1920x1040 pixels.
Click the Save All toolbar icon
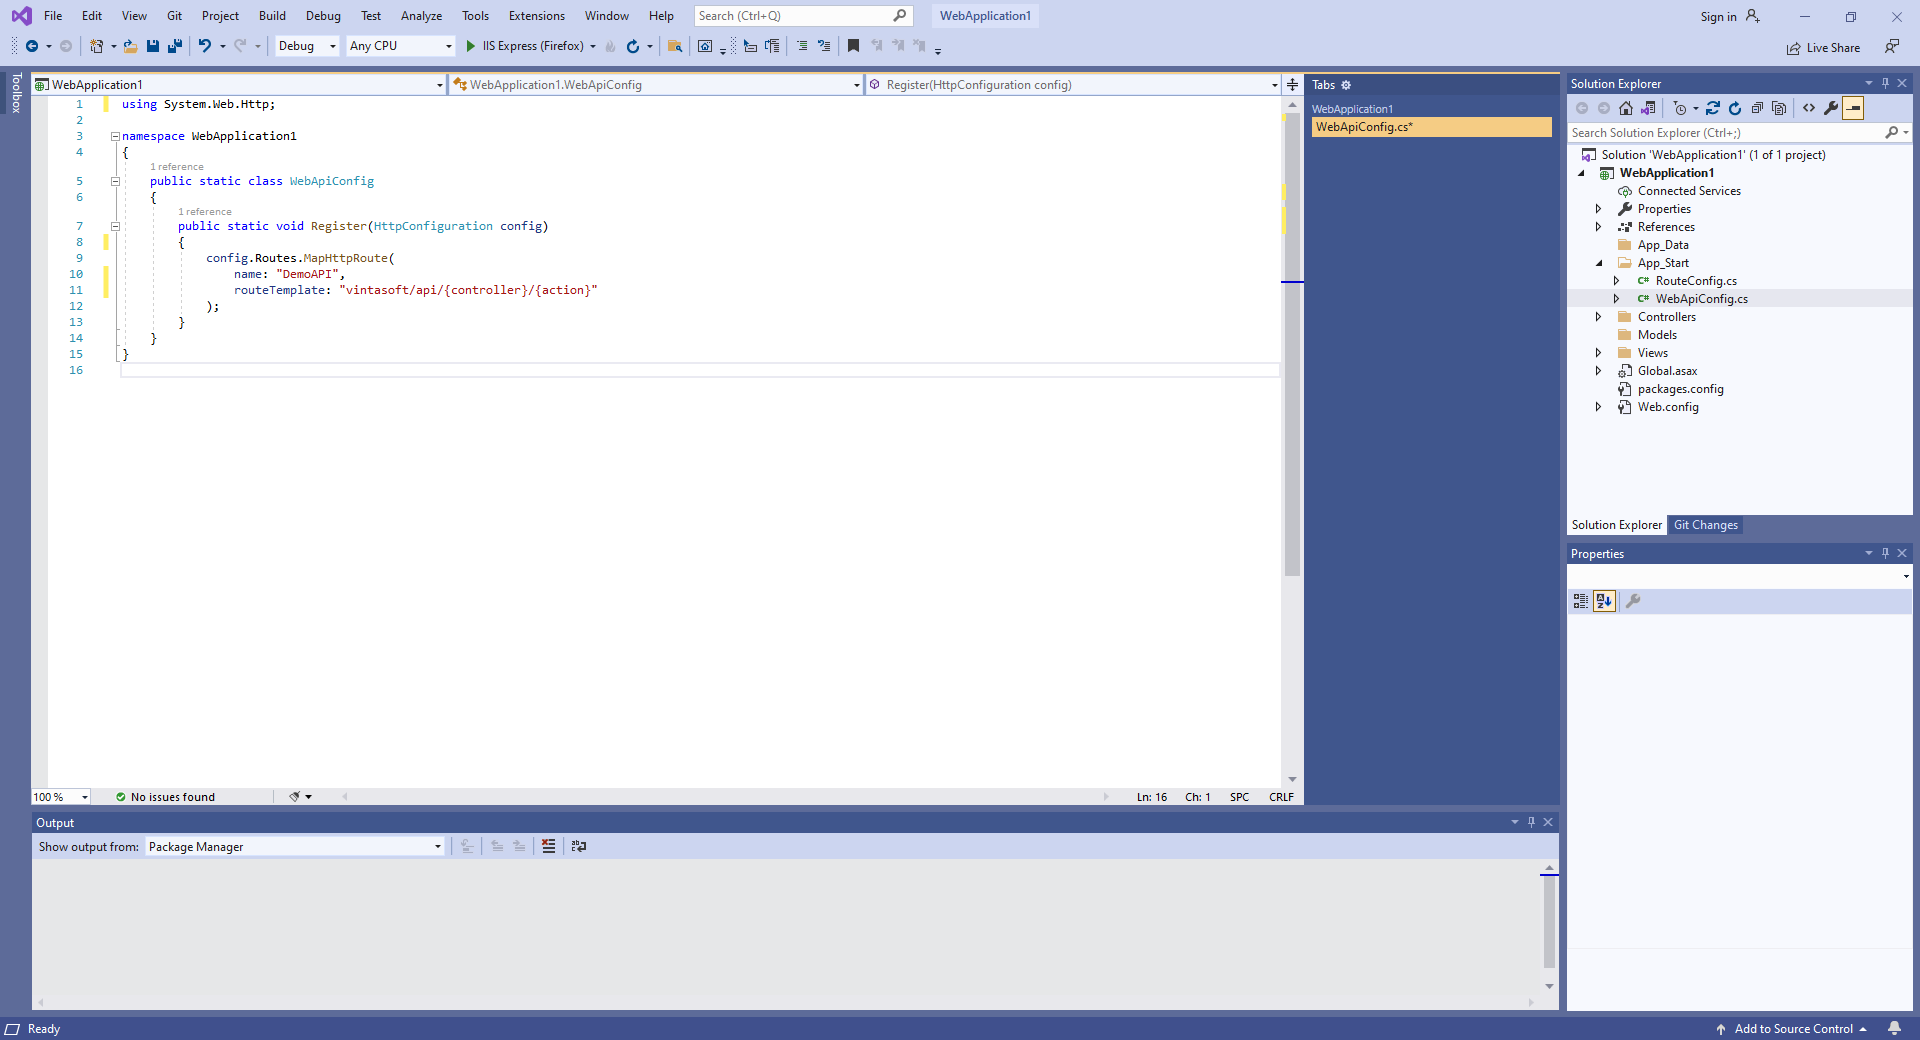pos(175,46)
